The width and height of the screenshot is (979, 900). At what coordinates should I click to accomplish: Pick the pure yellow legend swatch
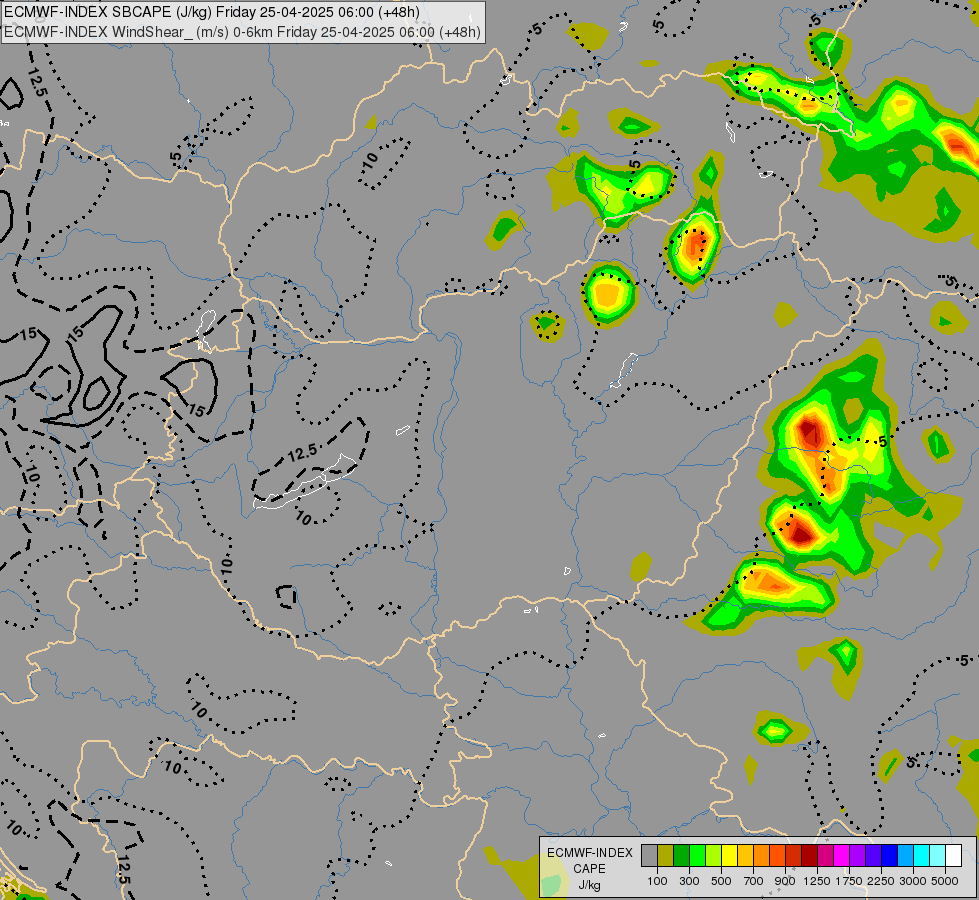pos(729,856)
